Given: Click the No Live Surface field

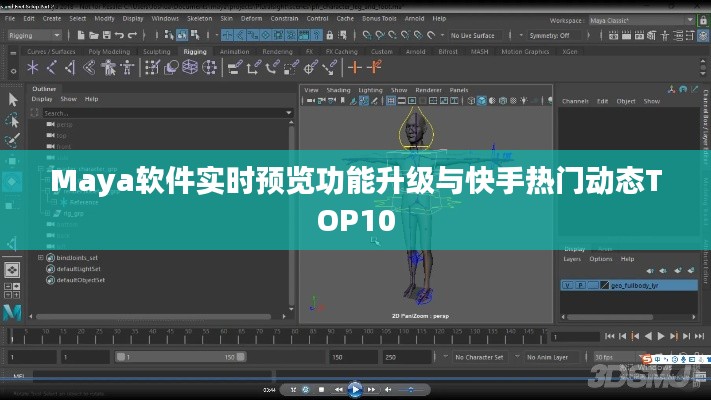Looking at the screenshot, I should (x=476, y=35).
